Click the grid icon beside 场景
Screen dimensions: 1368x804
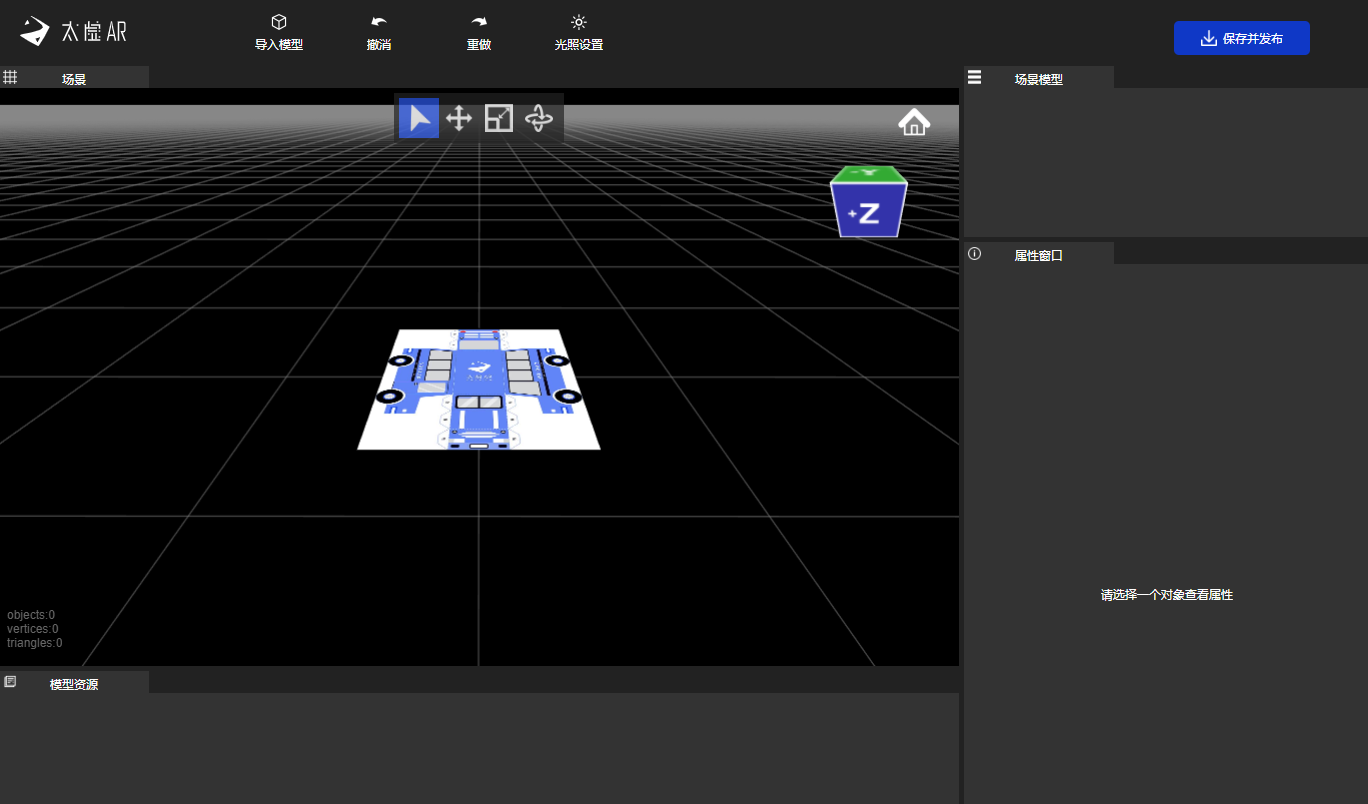[11, 77]
